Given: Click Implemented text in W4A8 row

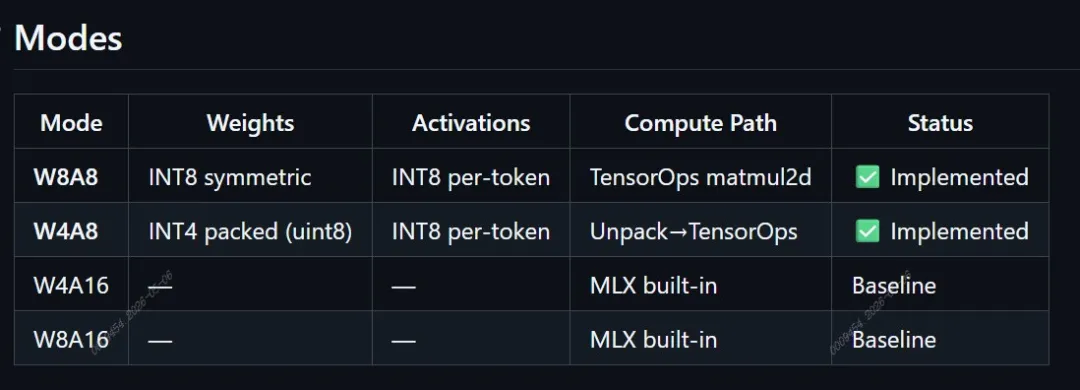Looking at the screenshot, I should (959, 232).
